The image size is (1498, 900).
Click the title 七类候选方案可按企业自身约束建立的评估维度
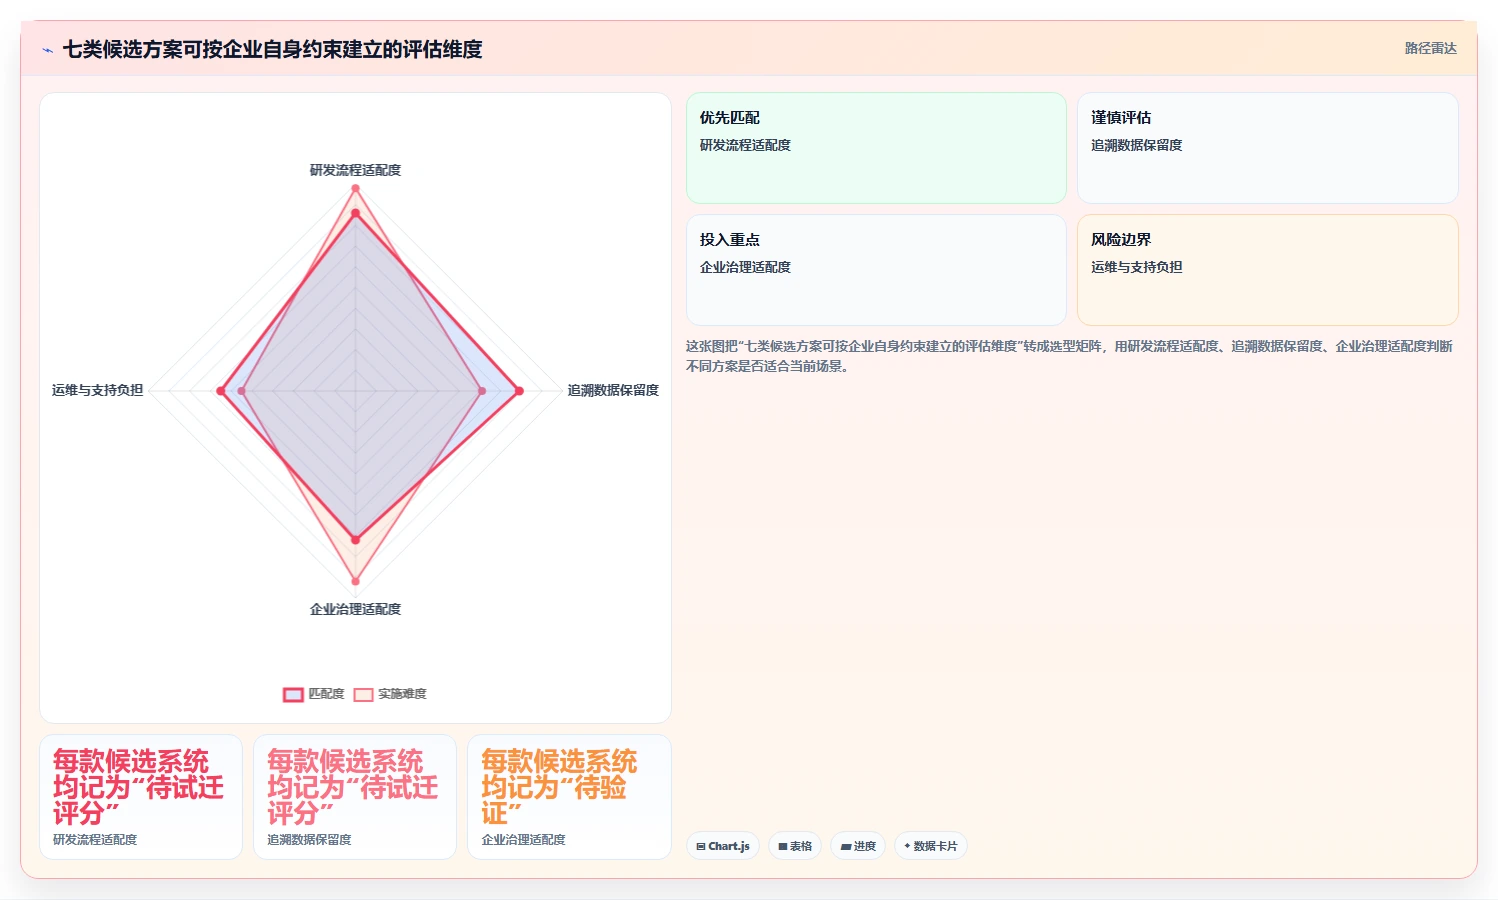272,50
